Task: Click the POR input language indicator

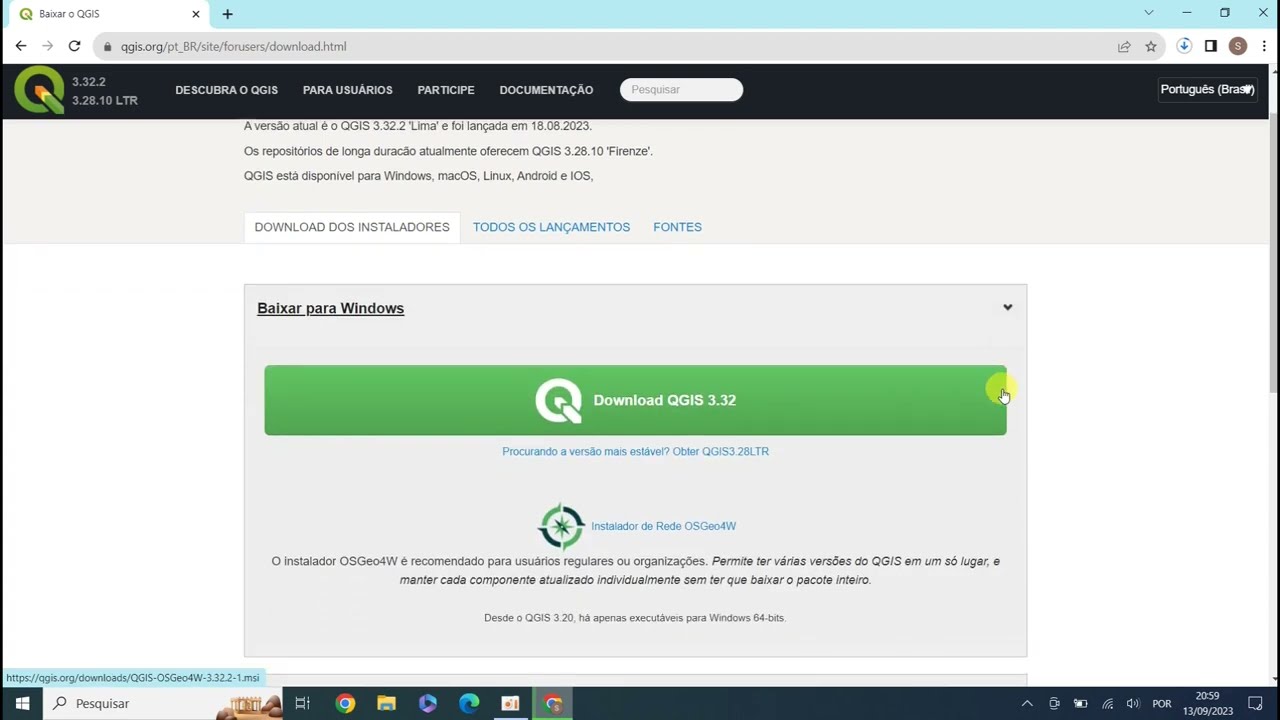Action: point(1162,703)
